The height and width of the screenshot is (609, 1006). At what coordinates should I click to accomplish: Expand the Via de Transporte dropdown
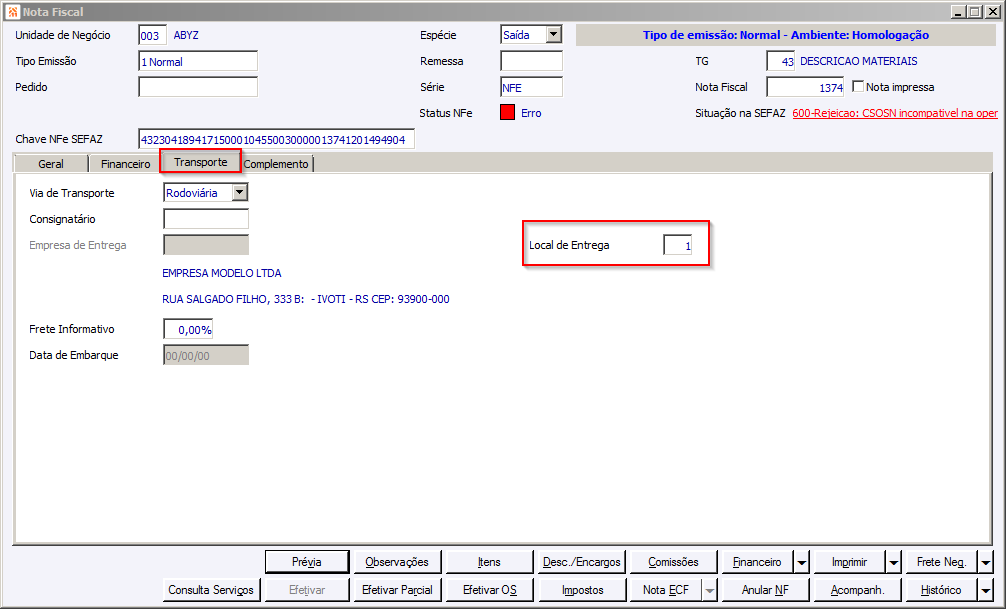coord(240,192)
